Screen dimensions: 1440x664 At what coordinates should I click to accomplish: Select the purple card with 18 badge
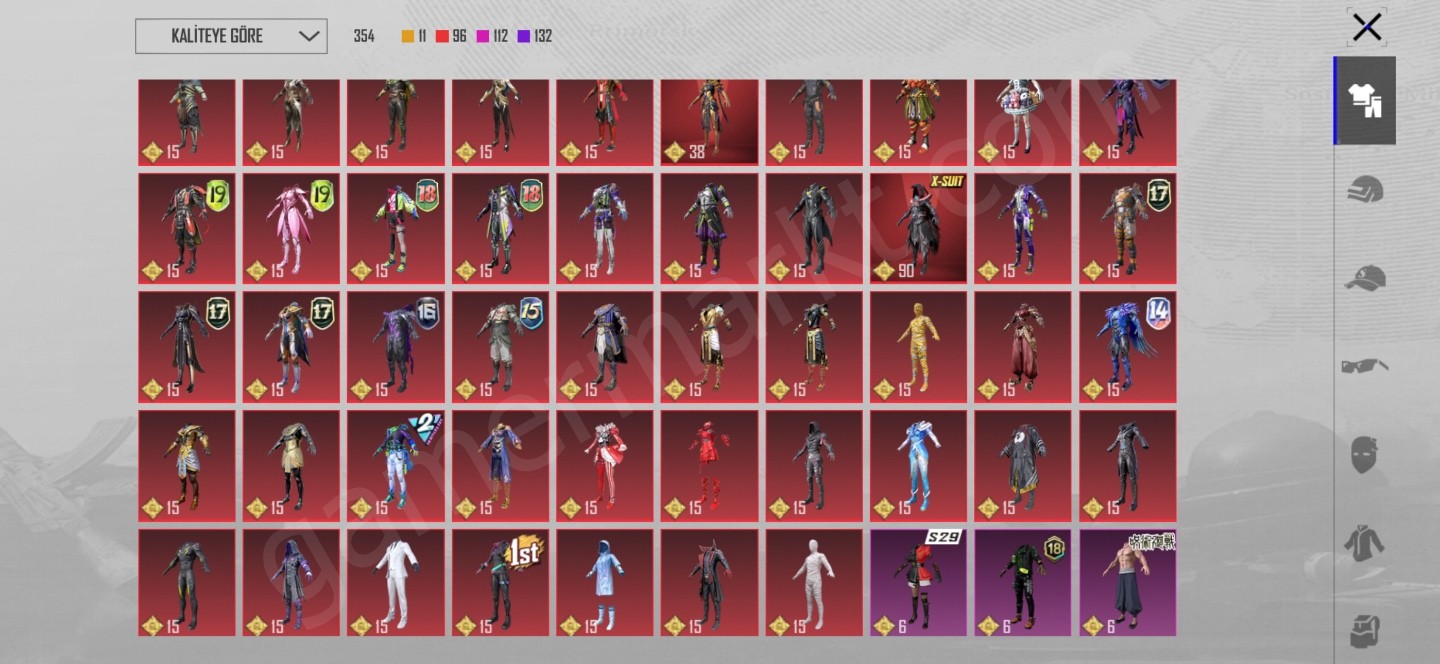(x=1023, y=583)
